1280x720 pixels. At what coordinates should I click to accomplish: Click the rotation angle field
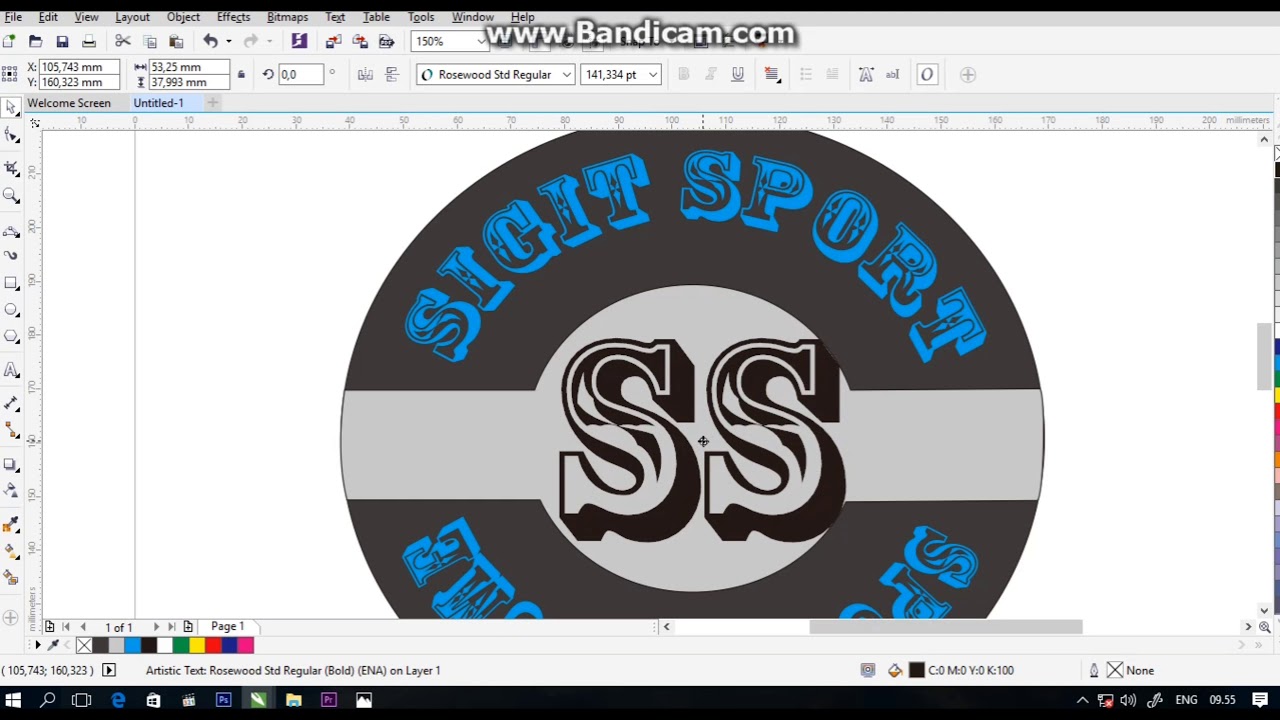[300, 75]
